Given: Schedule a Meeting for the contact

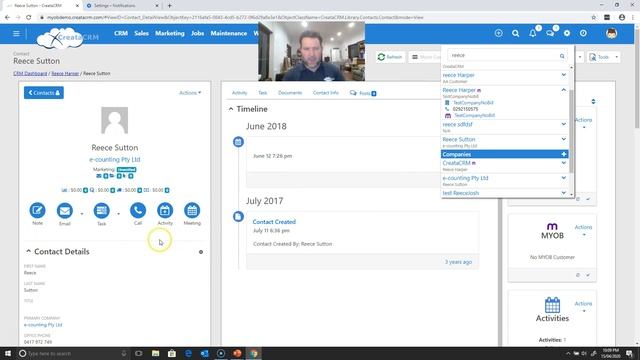Looking at the screenshot, I should point(192,211).
